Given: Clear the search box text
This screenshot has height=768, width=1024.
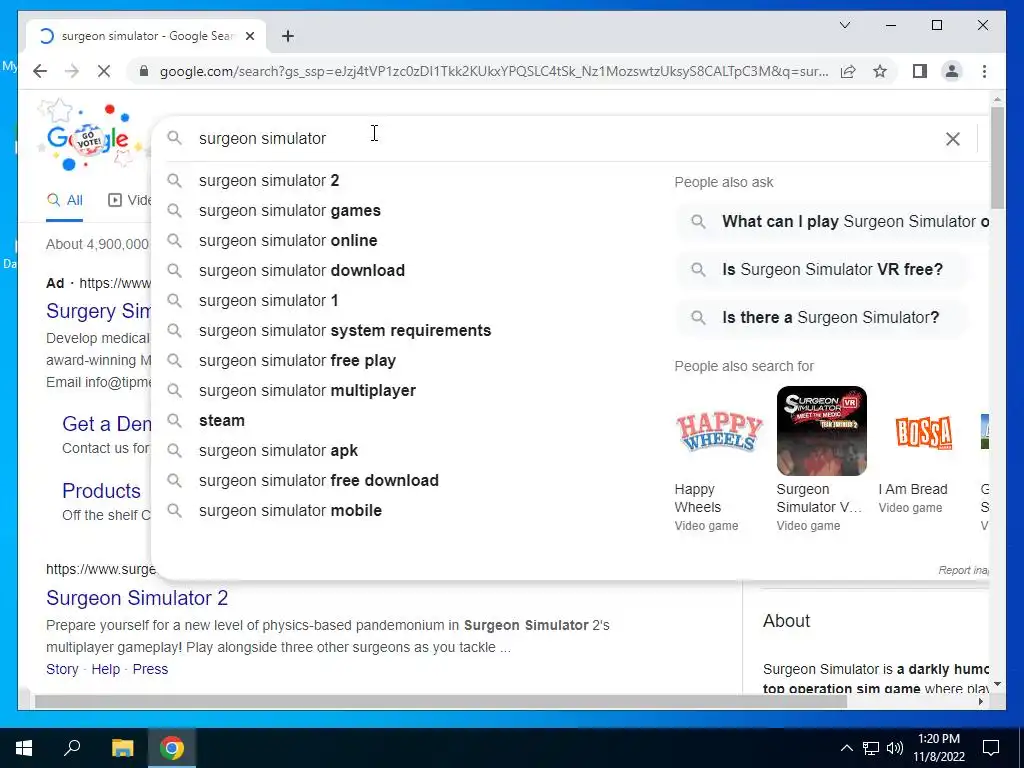Looking at the screenshot, I should point(953,138).
